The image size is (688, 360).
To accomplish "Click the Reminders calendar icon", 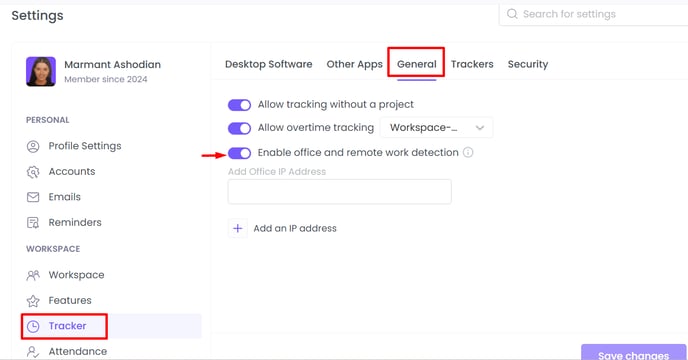I will pos(33,223).
